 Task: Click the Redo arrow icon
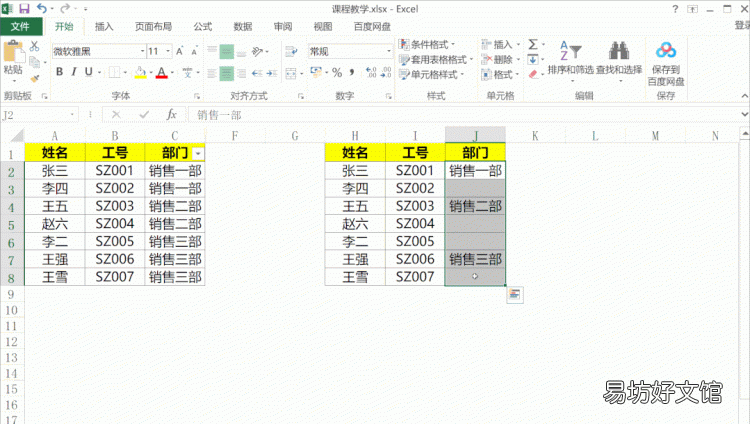65,8
